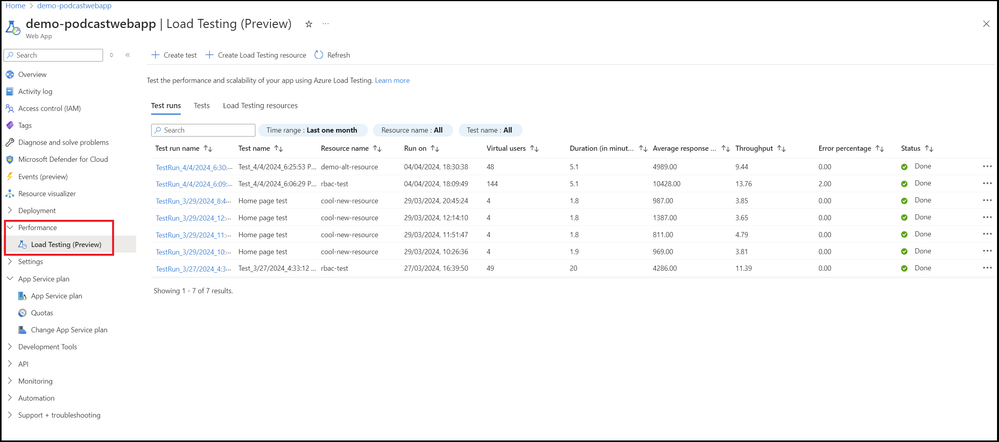
Task: Open Diagnose and solve problems
Action: (63, 143)
